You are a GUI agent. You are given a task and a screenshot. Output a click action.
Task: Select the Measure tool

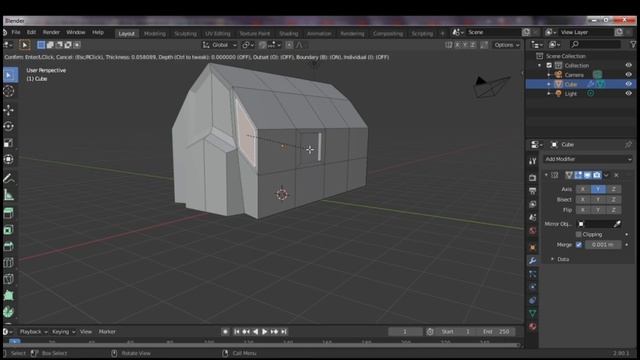click(x=9, y=195)
